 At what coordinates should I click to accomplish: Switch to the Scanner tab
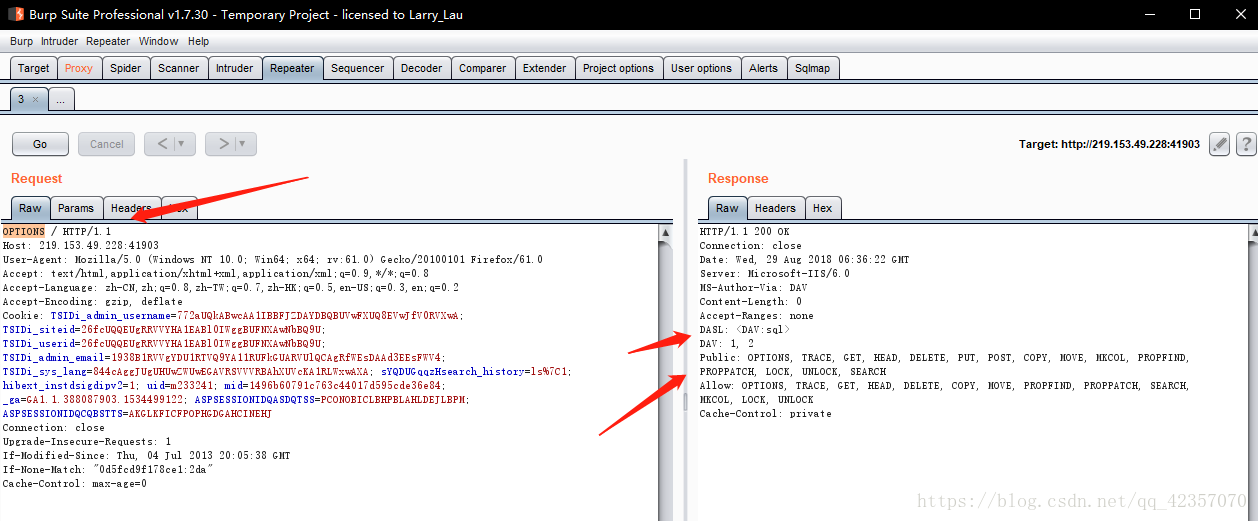coord(179,68)
